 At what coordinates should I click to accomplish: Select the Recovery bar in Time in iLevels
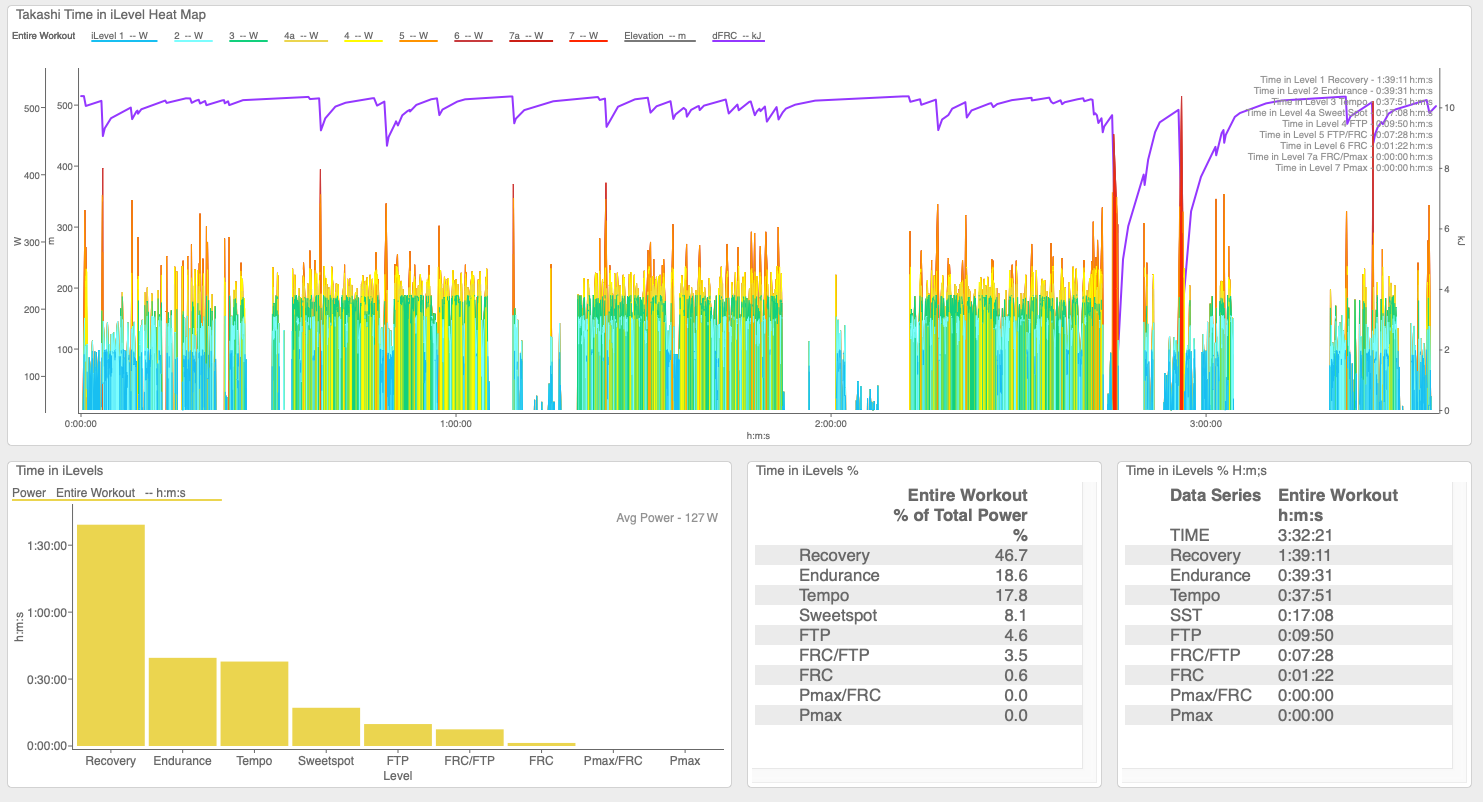point(111,635)
